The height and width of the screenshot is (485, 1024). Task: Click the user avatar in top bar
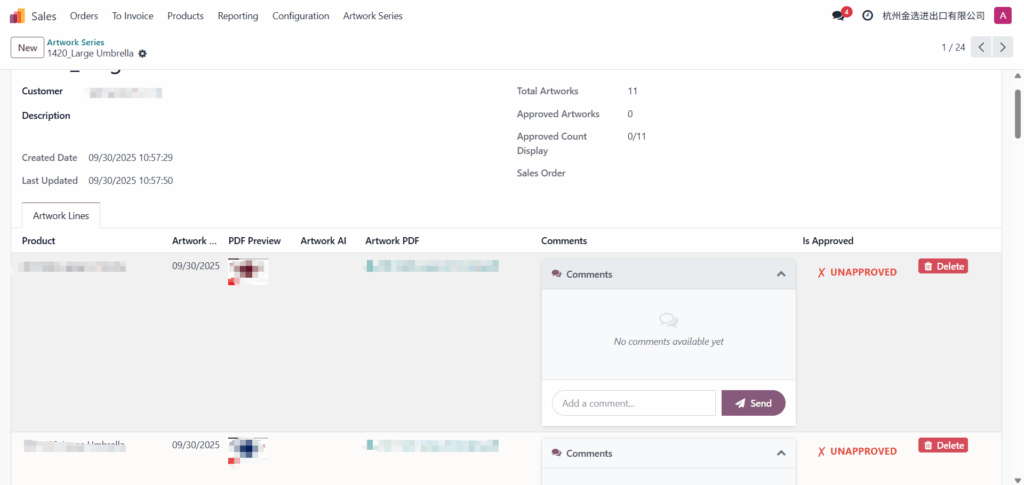tap(1002, 16)
